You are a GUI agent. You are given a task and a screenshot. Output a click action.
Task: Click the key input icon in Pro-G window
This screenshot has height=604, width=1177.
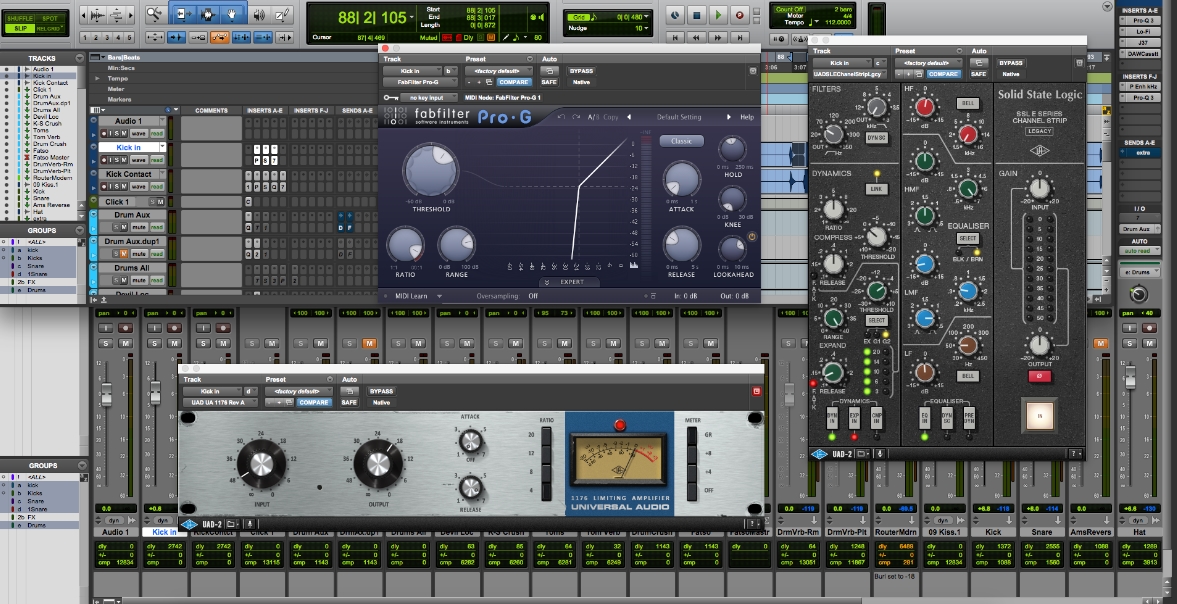point(390,98)
